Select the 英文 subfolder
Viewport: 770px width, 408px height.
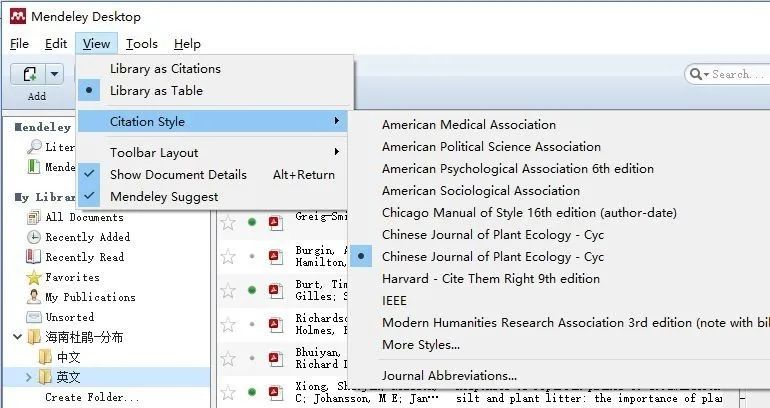tap(59, 377)
